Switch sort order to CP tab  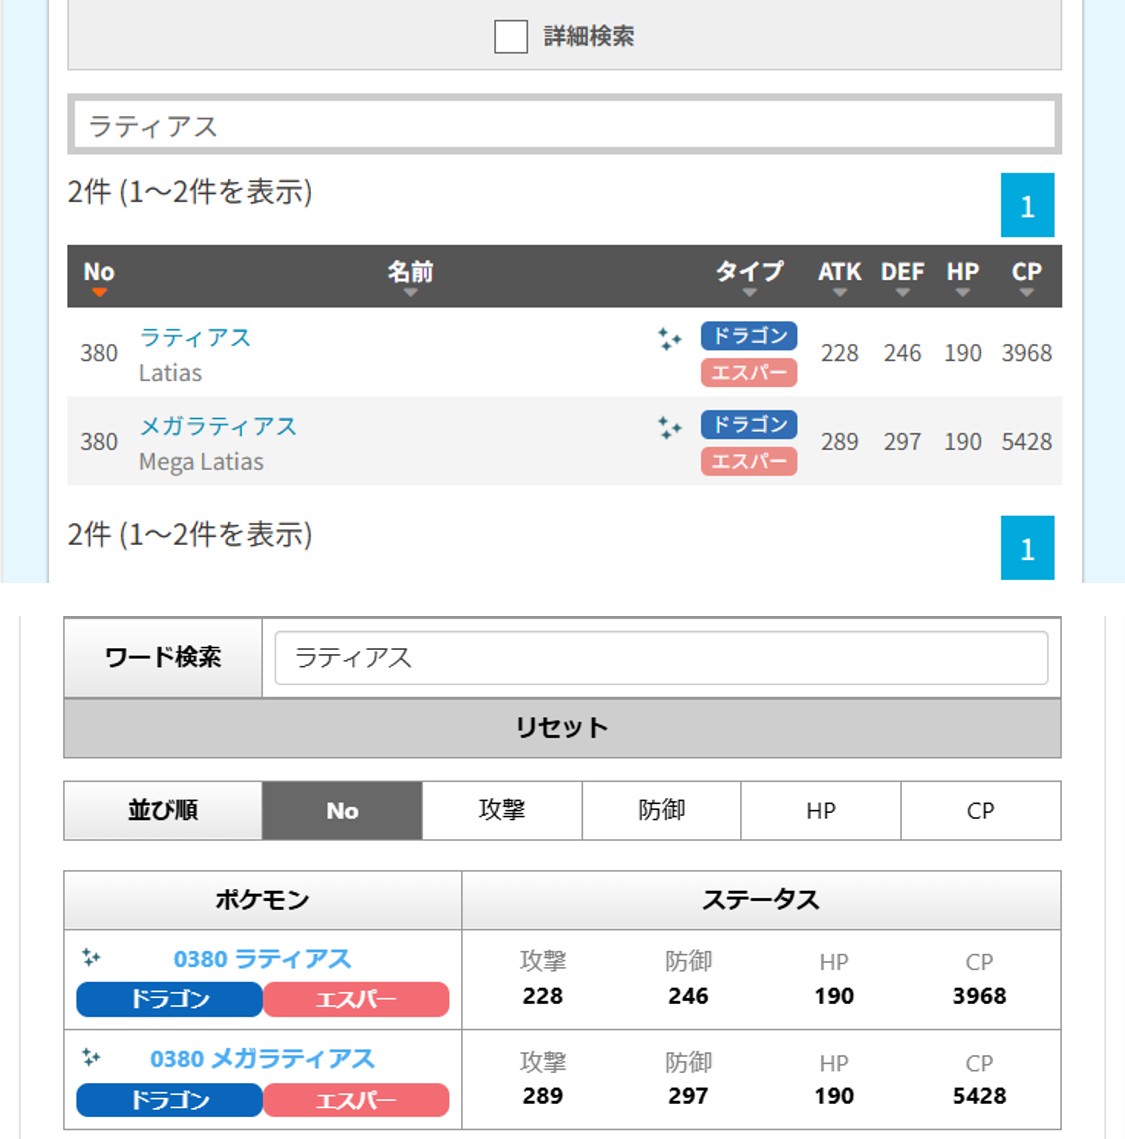coord(980,810)
